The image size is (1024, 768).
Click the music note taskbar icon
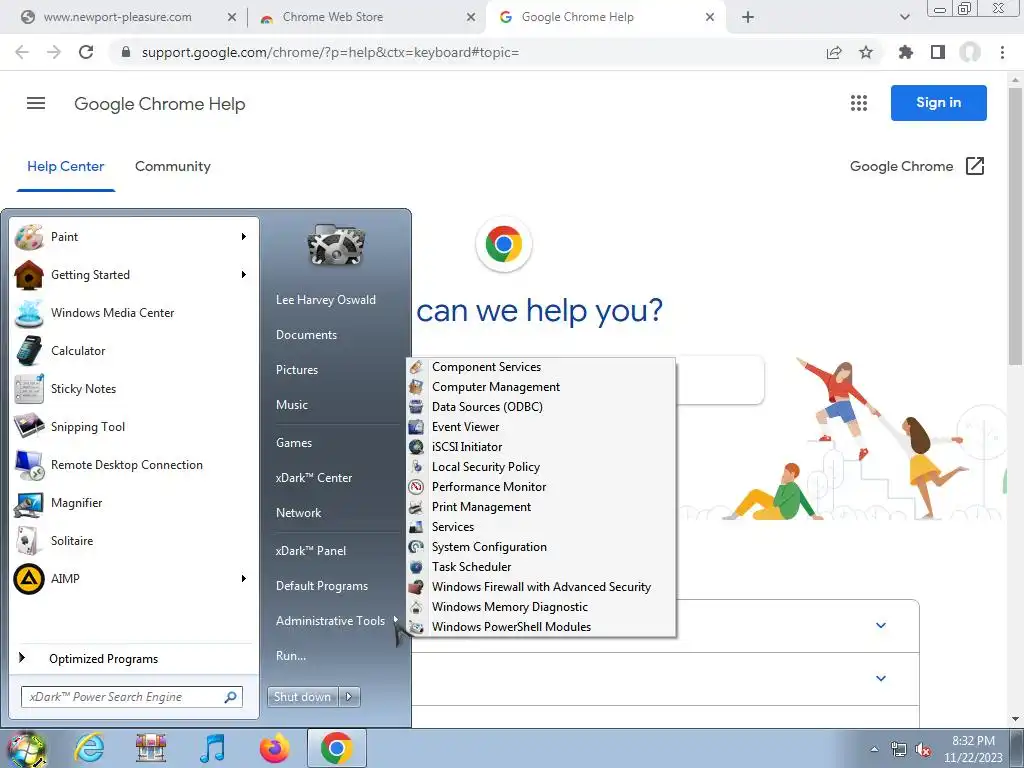point(212,749)
